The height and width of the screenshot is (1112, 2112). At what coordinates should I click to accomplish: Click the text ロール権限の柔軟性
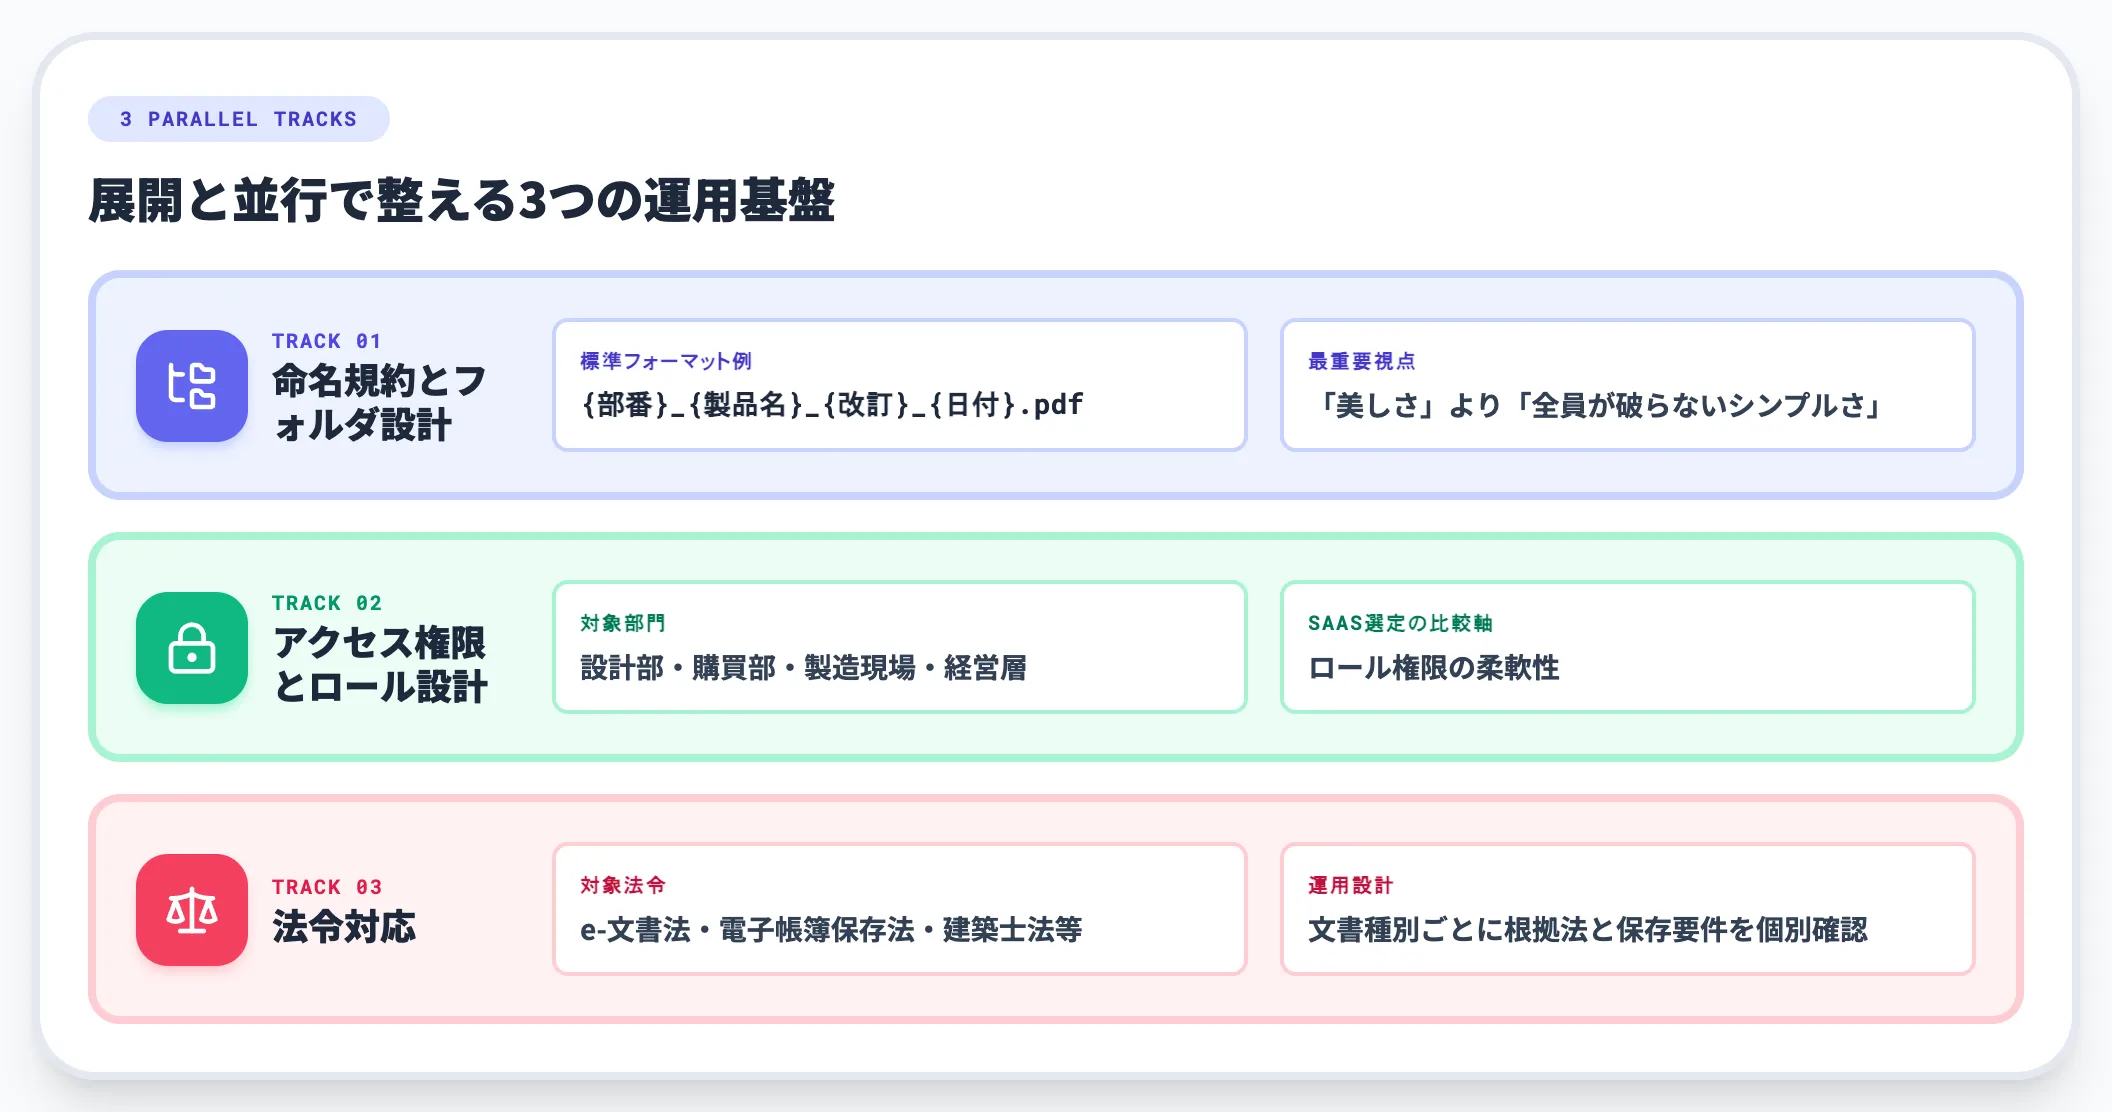(1434, 667)
